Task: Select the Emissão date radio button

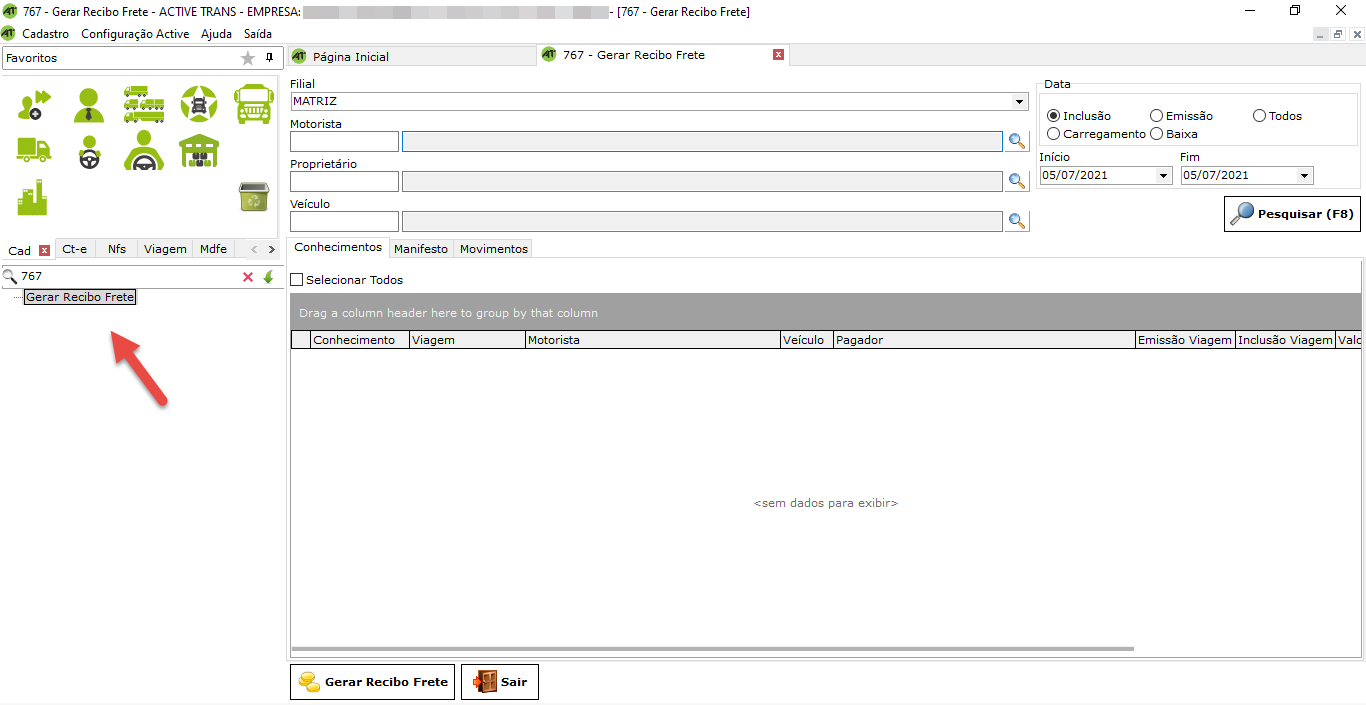Action: coord(1157,116)
